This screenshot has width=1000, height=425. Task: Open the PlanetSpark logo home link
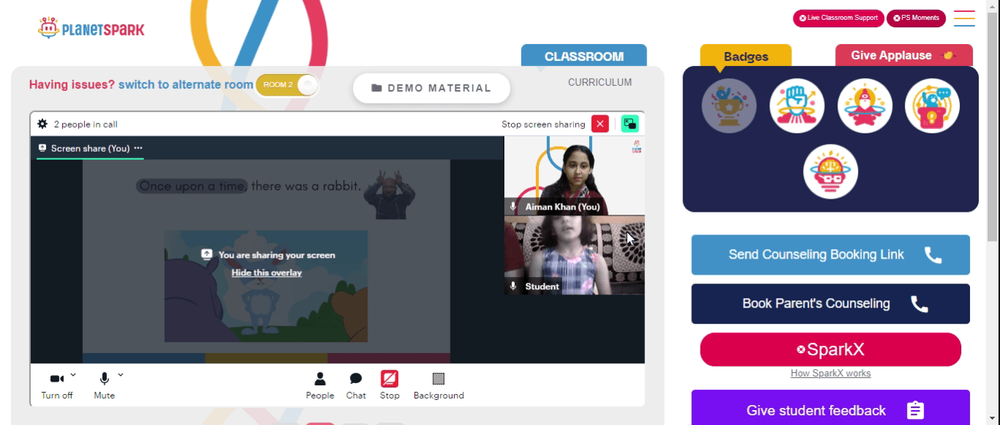tap(91, 28)
